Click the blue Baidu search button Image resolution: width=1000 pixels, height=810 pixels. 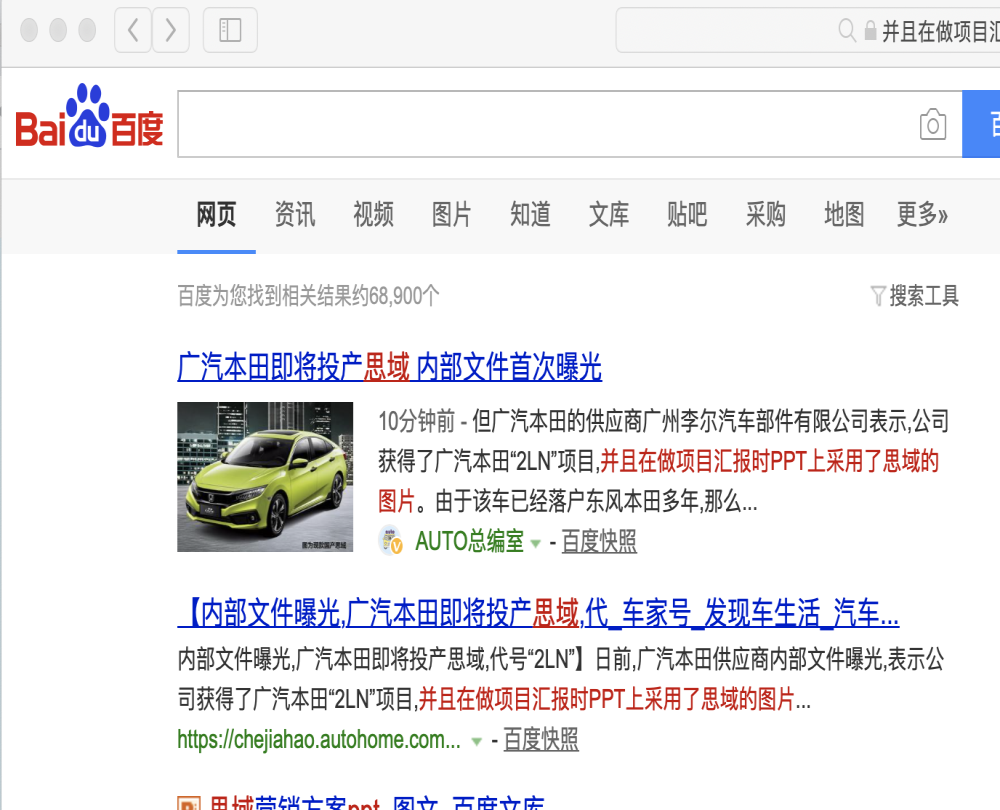981,124
